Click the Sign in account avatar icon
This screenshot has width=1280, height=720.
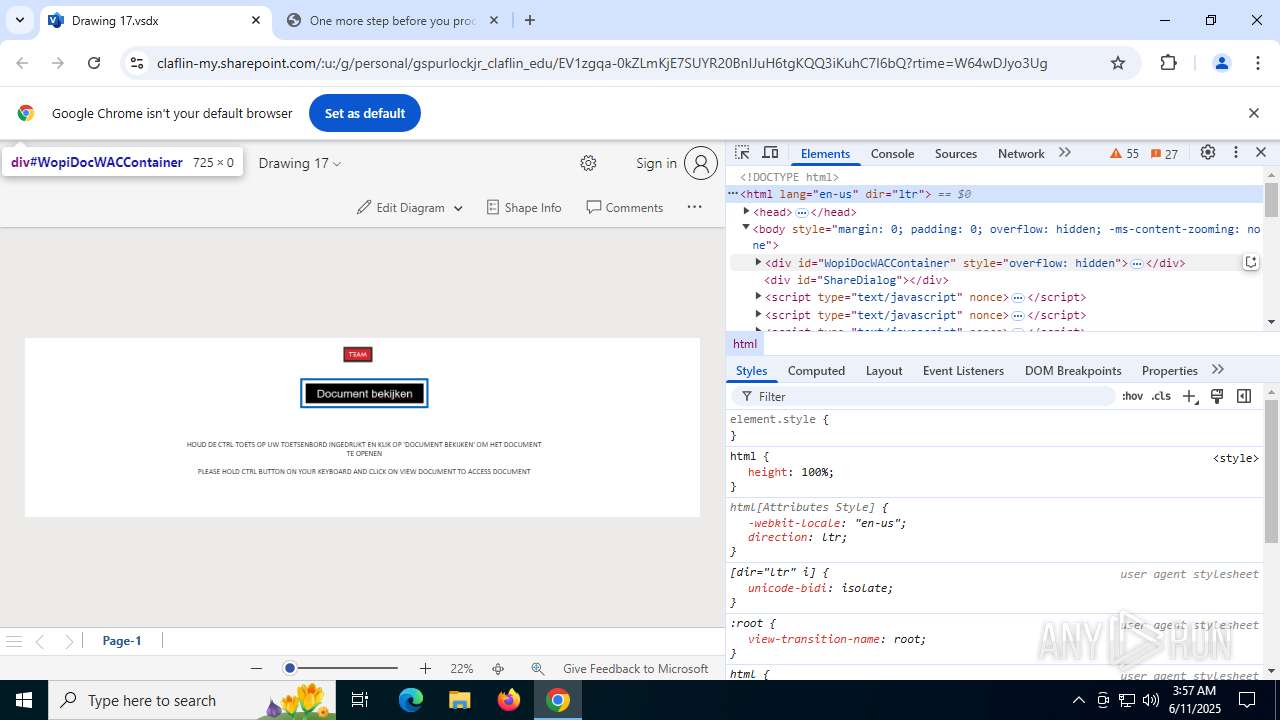pos(701,163)
